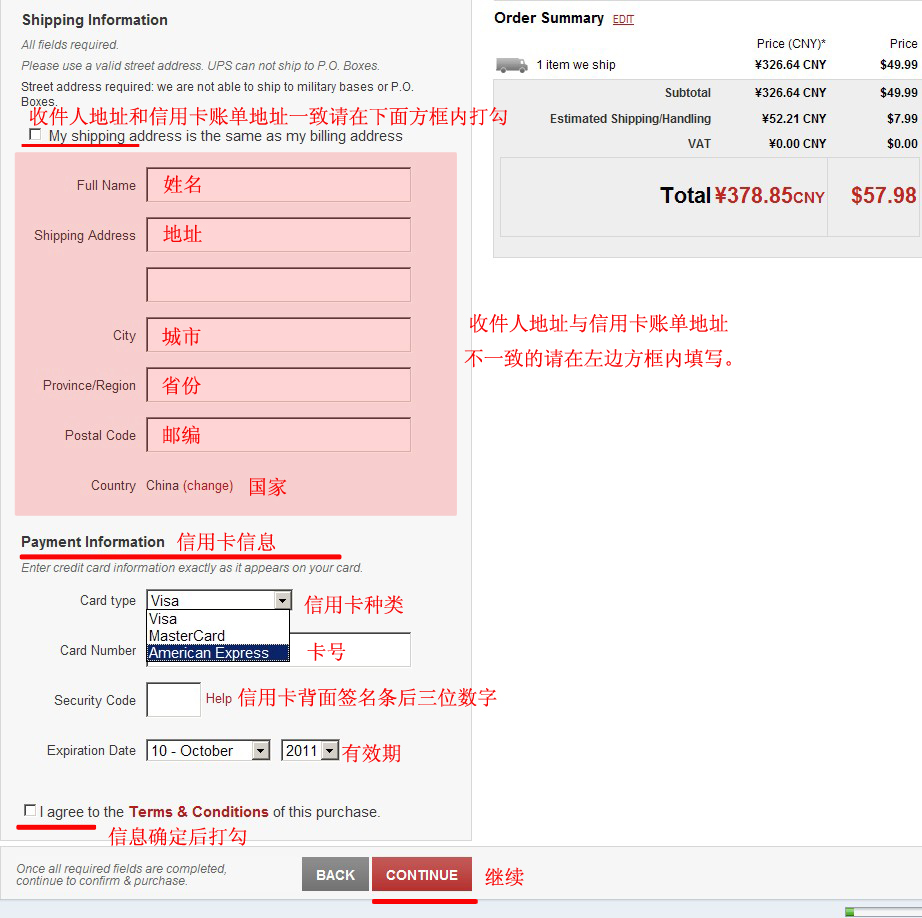The width and height of the screenshot is (922, 918).
Task: Agree to the Terms & Conditions checkbox
Action: (x=30, y=810)
